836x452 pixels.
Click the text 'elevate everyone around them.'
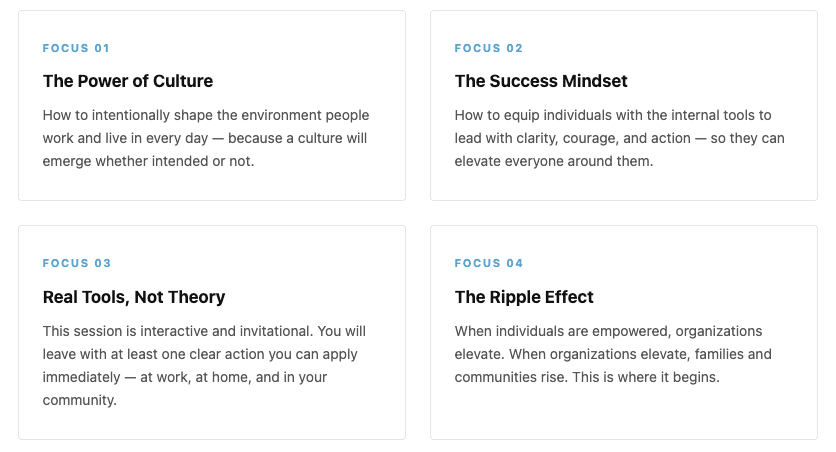[x=553, y=161]
